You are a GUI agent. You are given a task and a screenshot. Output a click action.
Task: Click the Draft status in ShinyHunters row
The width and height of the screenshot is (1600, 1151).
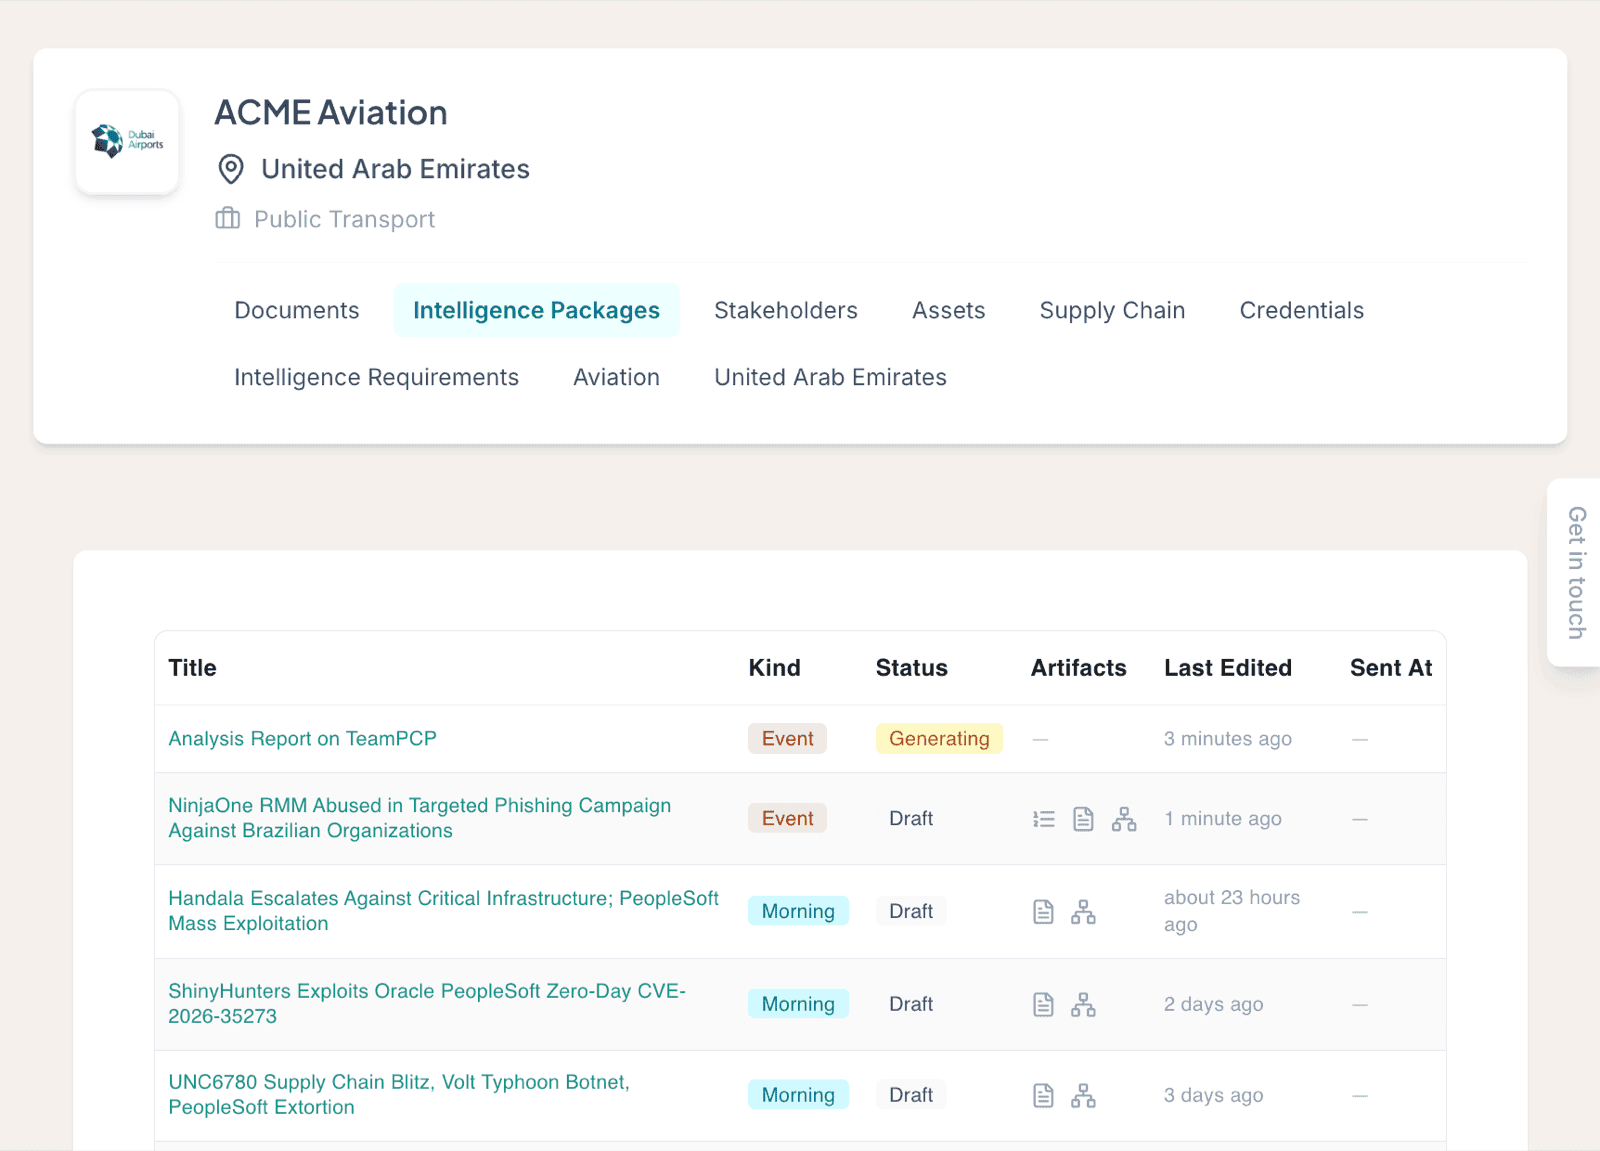click(x=911, y=1004)
